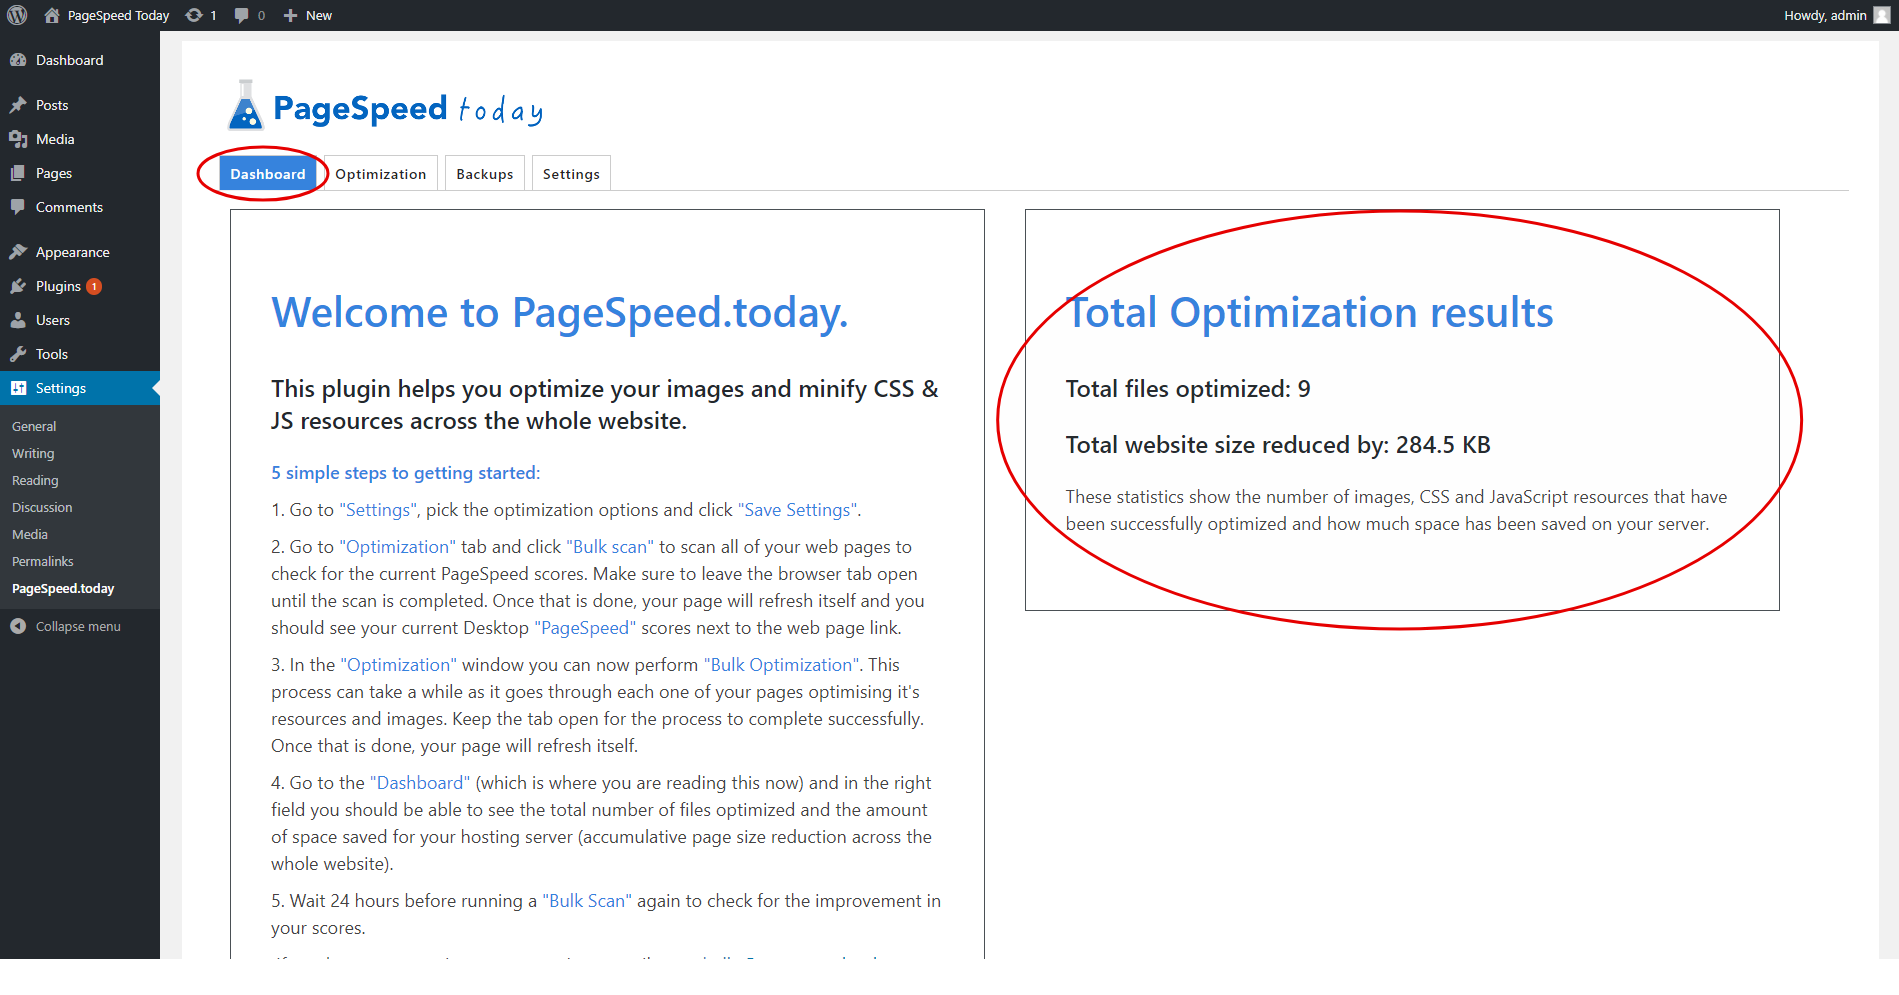Click "PageSpeed" link in step 2
This screenshot has height=995, width=1899.
click(585, 628)
